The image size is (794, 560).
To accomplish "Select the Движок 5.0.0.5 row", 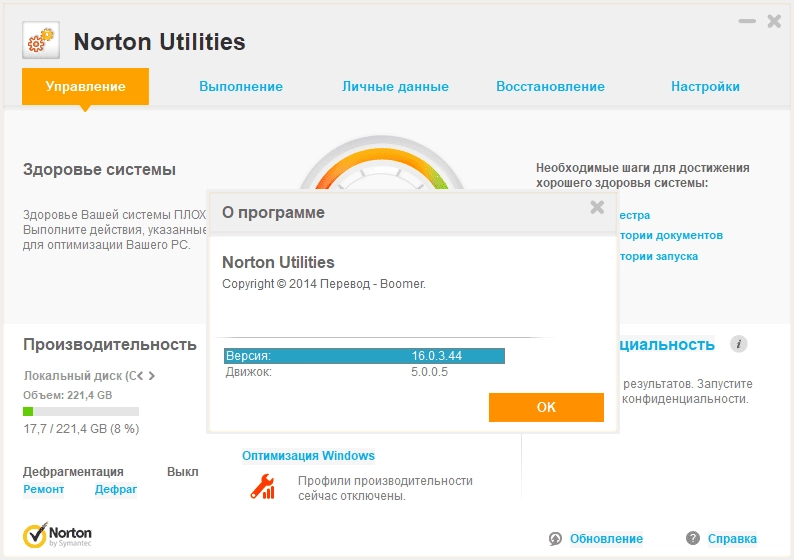I will click(x=364, y=372).
